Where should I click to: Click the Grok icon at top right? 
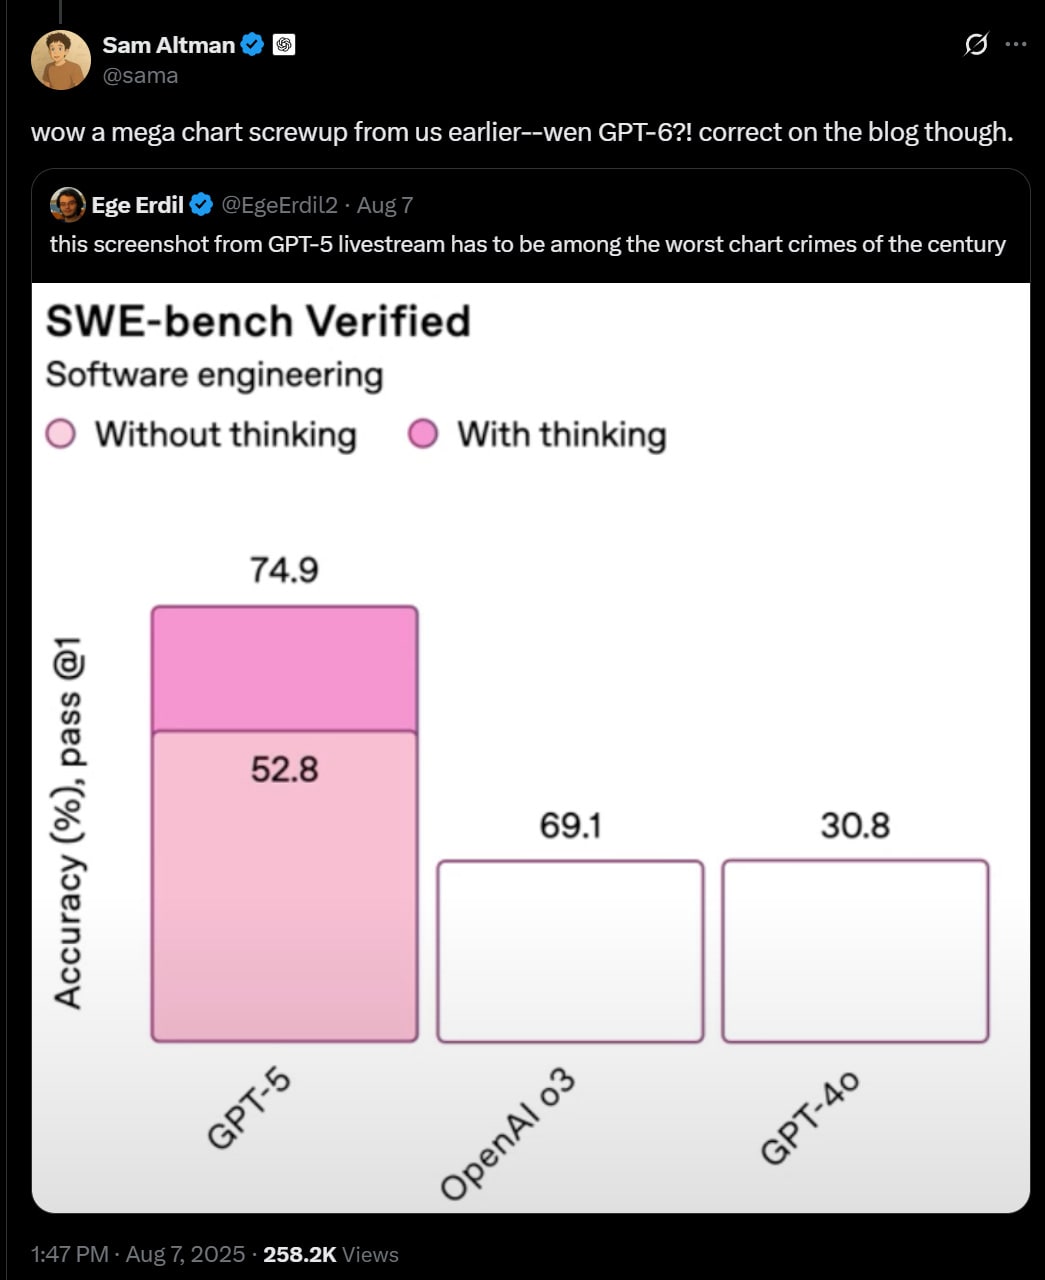pyautogui.click(x=976, y=45)
